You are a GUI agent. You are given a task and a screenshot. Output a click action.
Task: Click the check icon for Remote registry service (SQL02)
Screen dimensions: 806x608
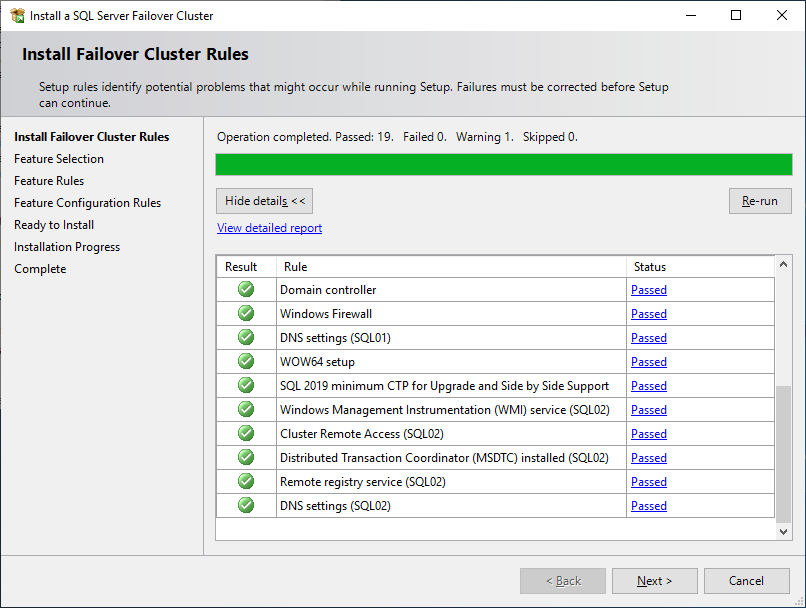click(x=246, y=481)
